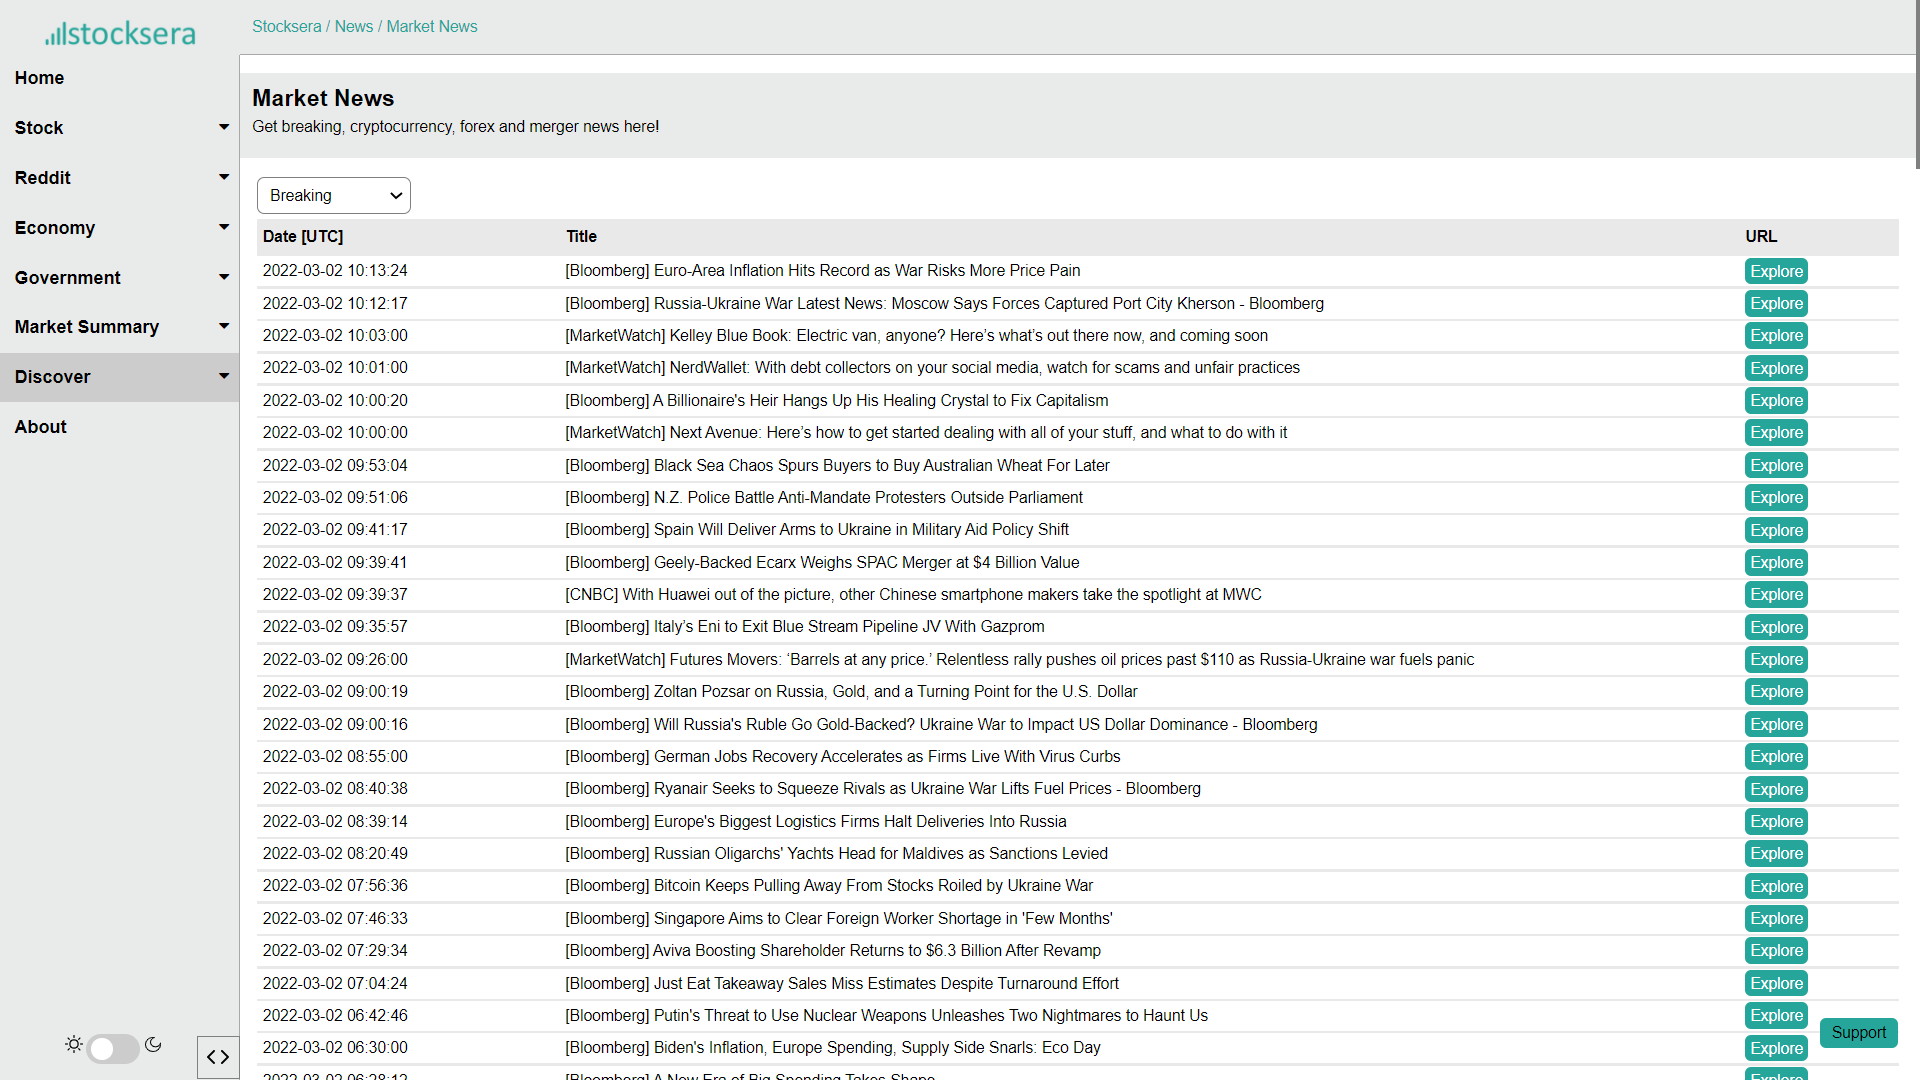Click the sun light-mode icon
Viewport: 1920px width, 1080px height.
coord(74,1044)
